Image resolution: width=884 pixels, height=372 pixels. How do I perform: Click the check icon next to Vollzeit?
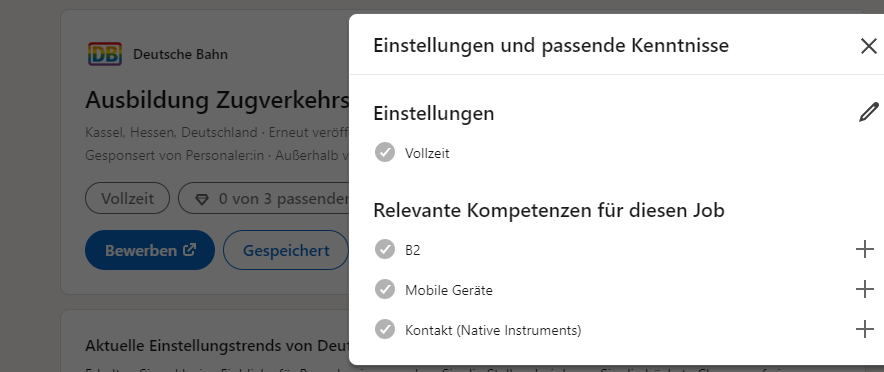tap(385, 152)
